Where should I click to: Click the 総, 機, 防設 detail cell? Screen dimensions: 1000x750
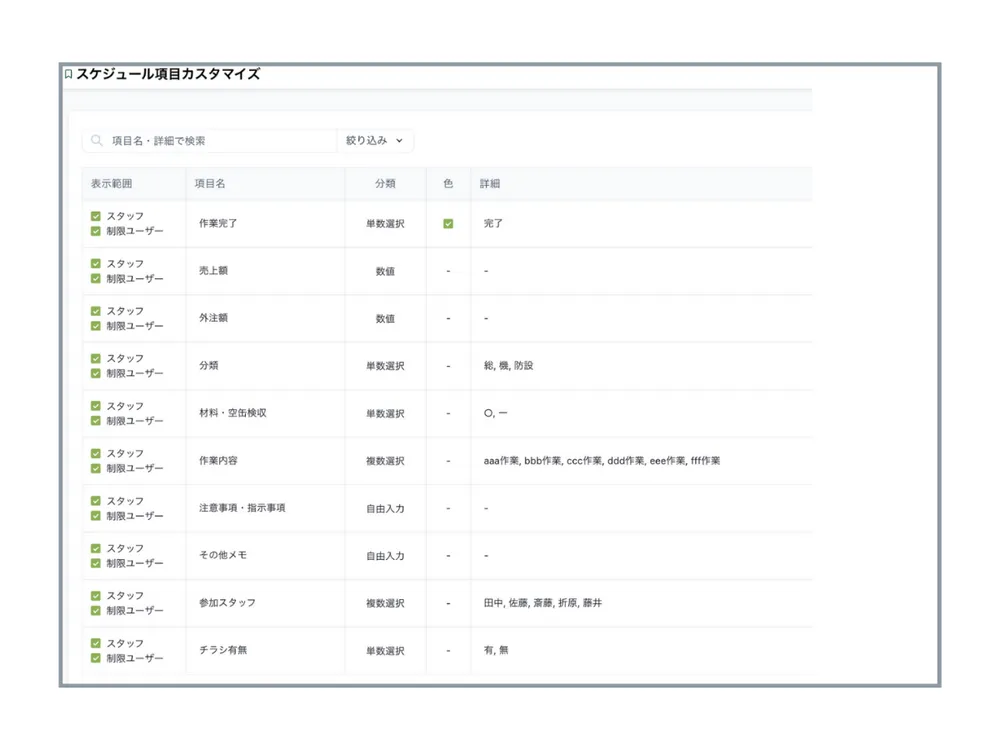(x=508, y=365)
